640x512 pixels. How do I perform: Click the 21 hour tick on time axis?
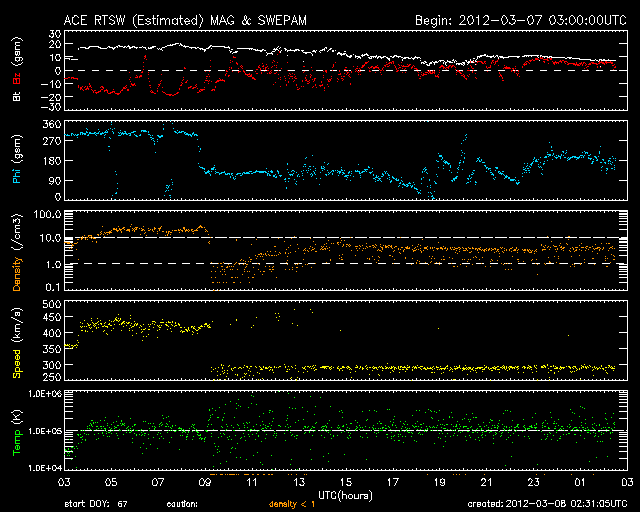coord(485,483)
